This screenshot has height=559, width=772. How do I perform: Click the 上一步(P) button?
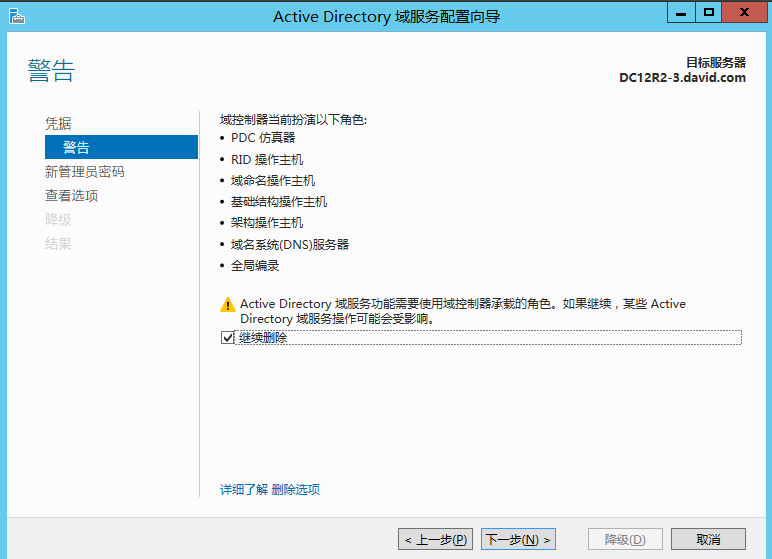pyautogui.click(x=435, y=539)
